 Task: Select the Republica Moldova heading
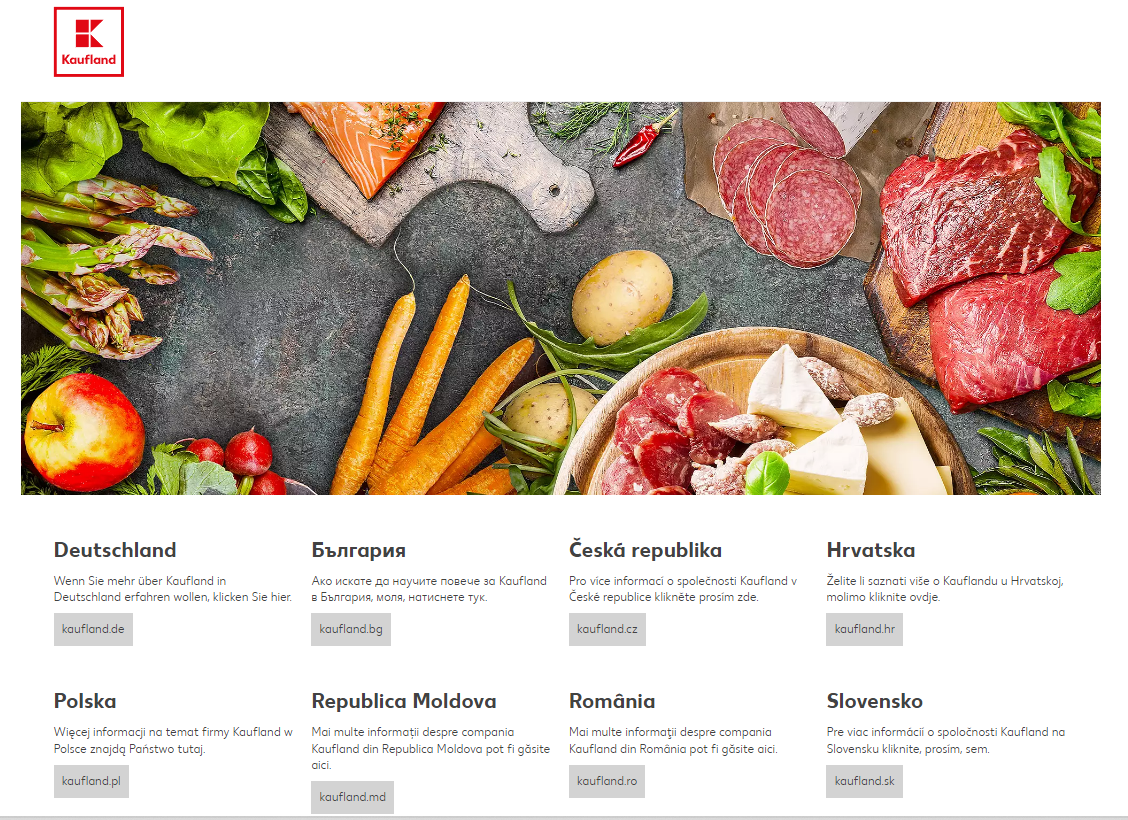pos(404,701)
